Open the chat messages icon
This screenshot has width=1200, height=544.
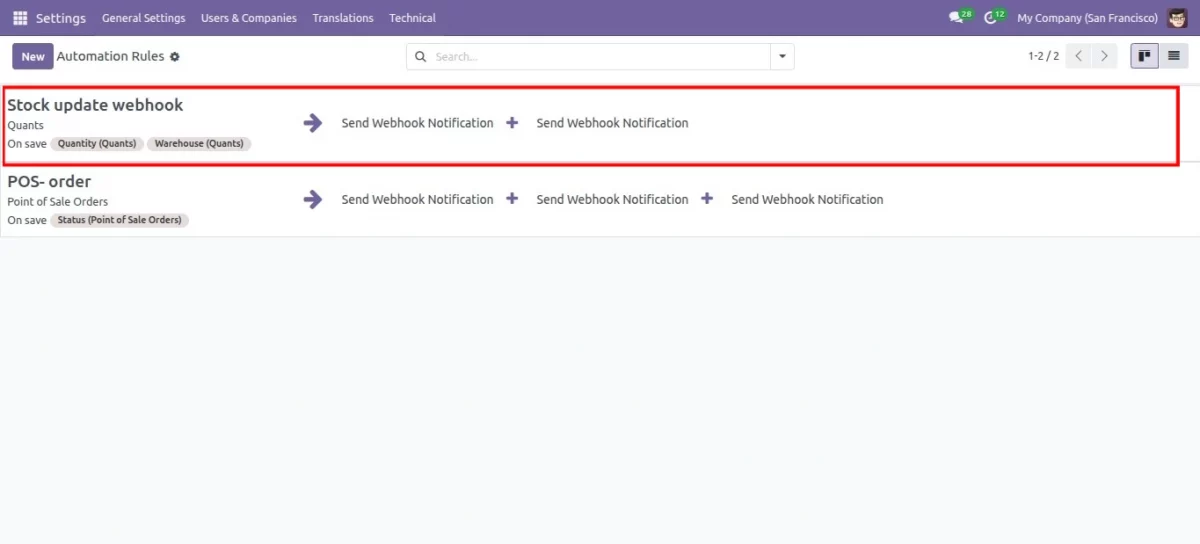point(957,18)
